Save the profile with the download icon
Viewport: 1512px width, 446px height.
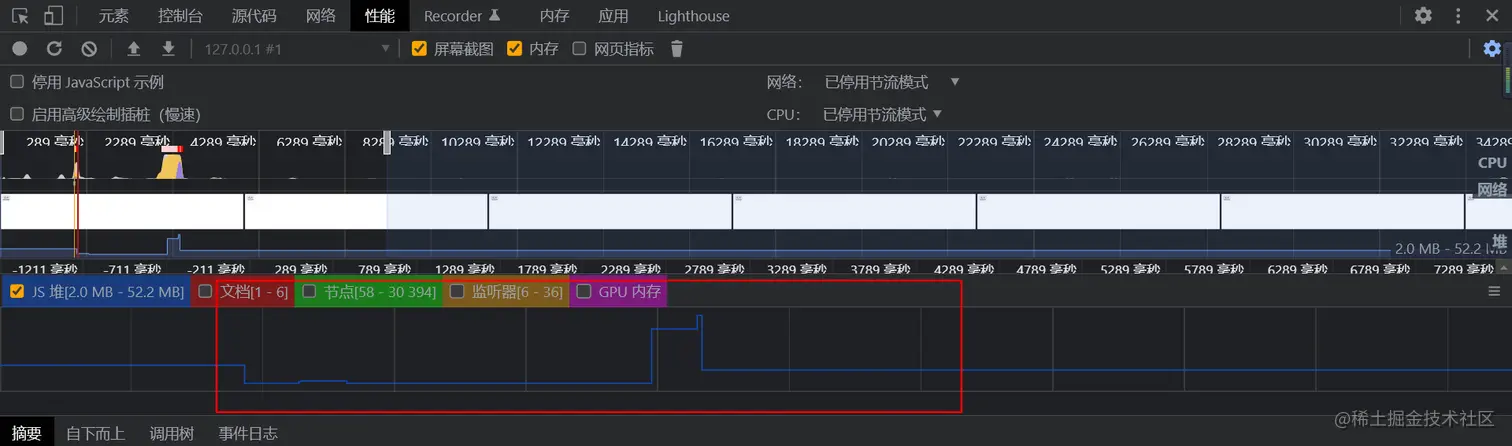[x=169, y=48]
